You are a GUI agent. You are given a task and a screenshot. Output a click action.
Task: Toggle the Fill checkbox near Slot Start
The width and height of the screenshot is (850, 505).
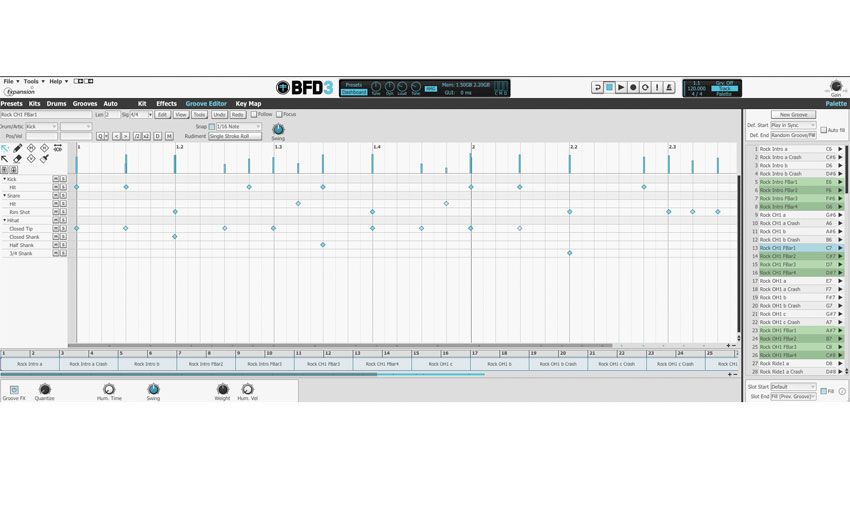point(824,391)
